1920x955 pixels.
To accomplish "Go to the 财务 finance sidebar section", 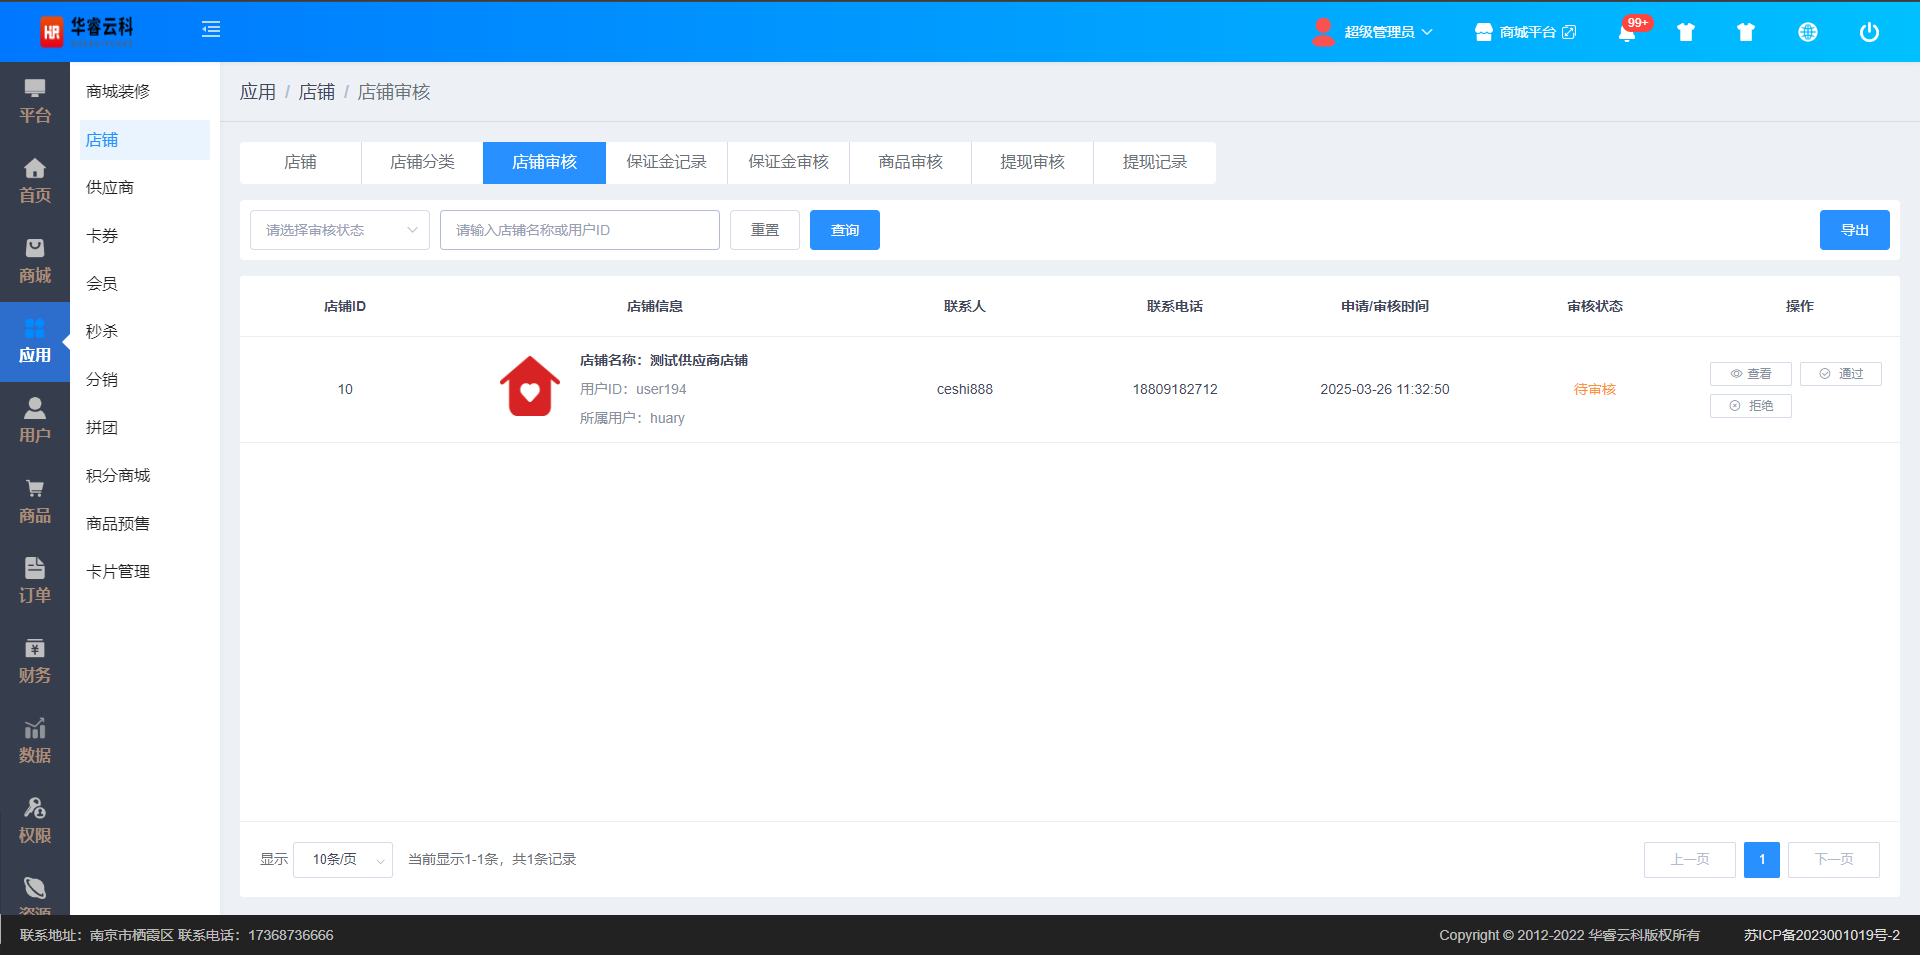I will pos(35,661).
